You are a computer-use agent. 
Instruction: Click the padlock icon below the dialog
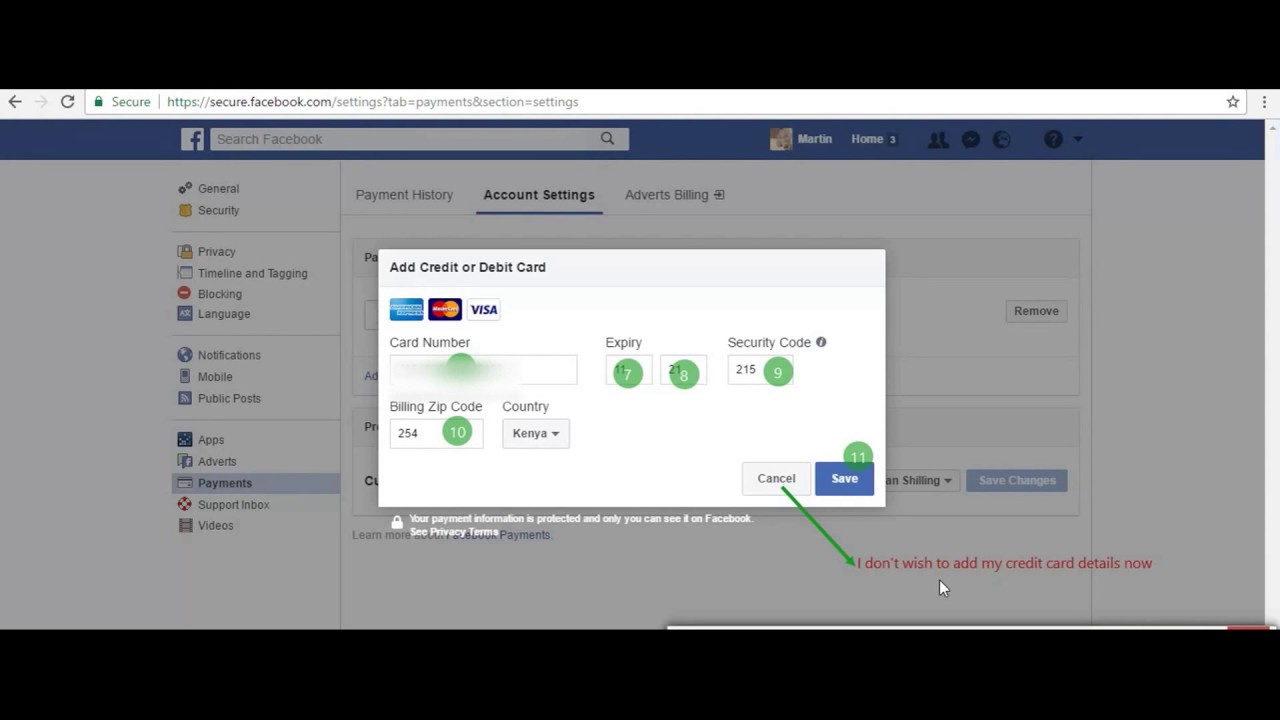397,522
